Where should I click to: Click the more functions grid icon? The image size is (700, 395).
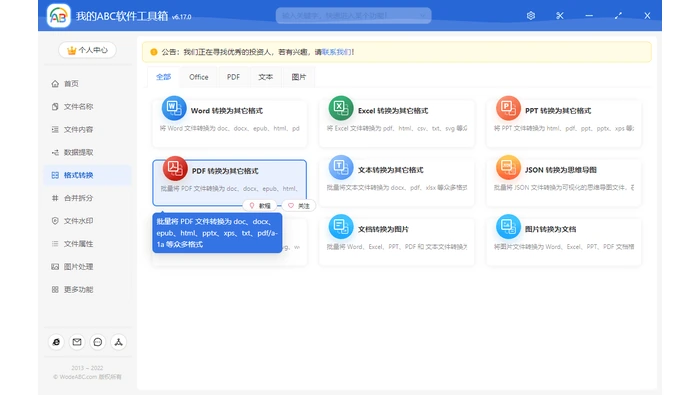pos(55,290)
